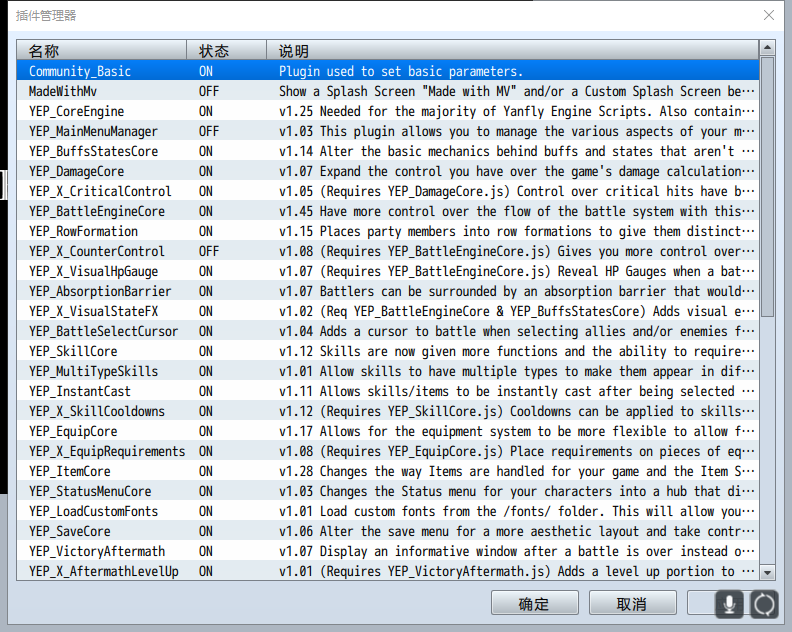This screenshot has width=792, height=632.
Task: Click the 说明 column header
Action: [512, 51]
